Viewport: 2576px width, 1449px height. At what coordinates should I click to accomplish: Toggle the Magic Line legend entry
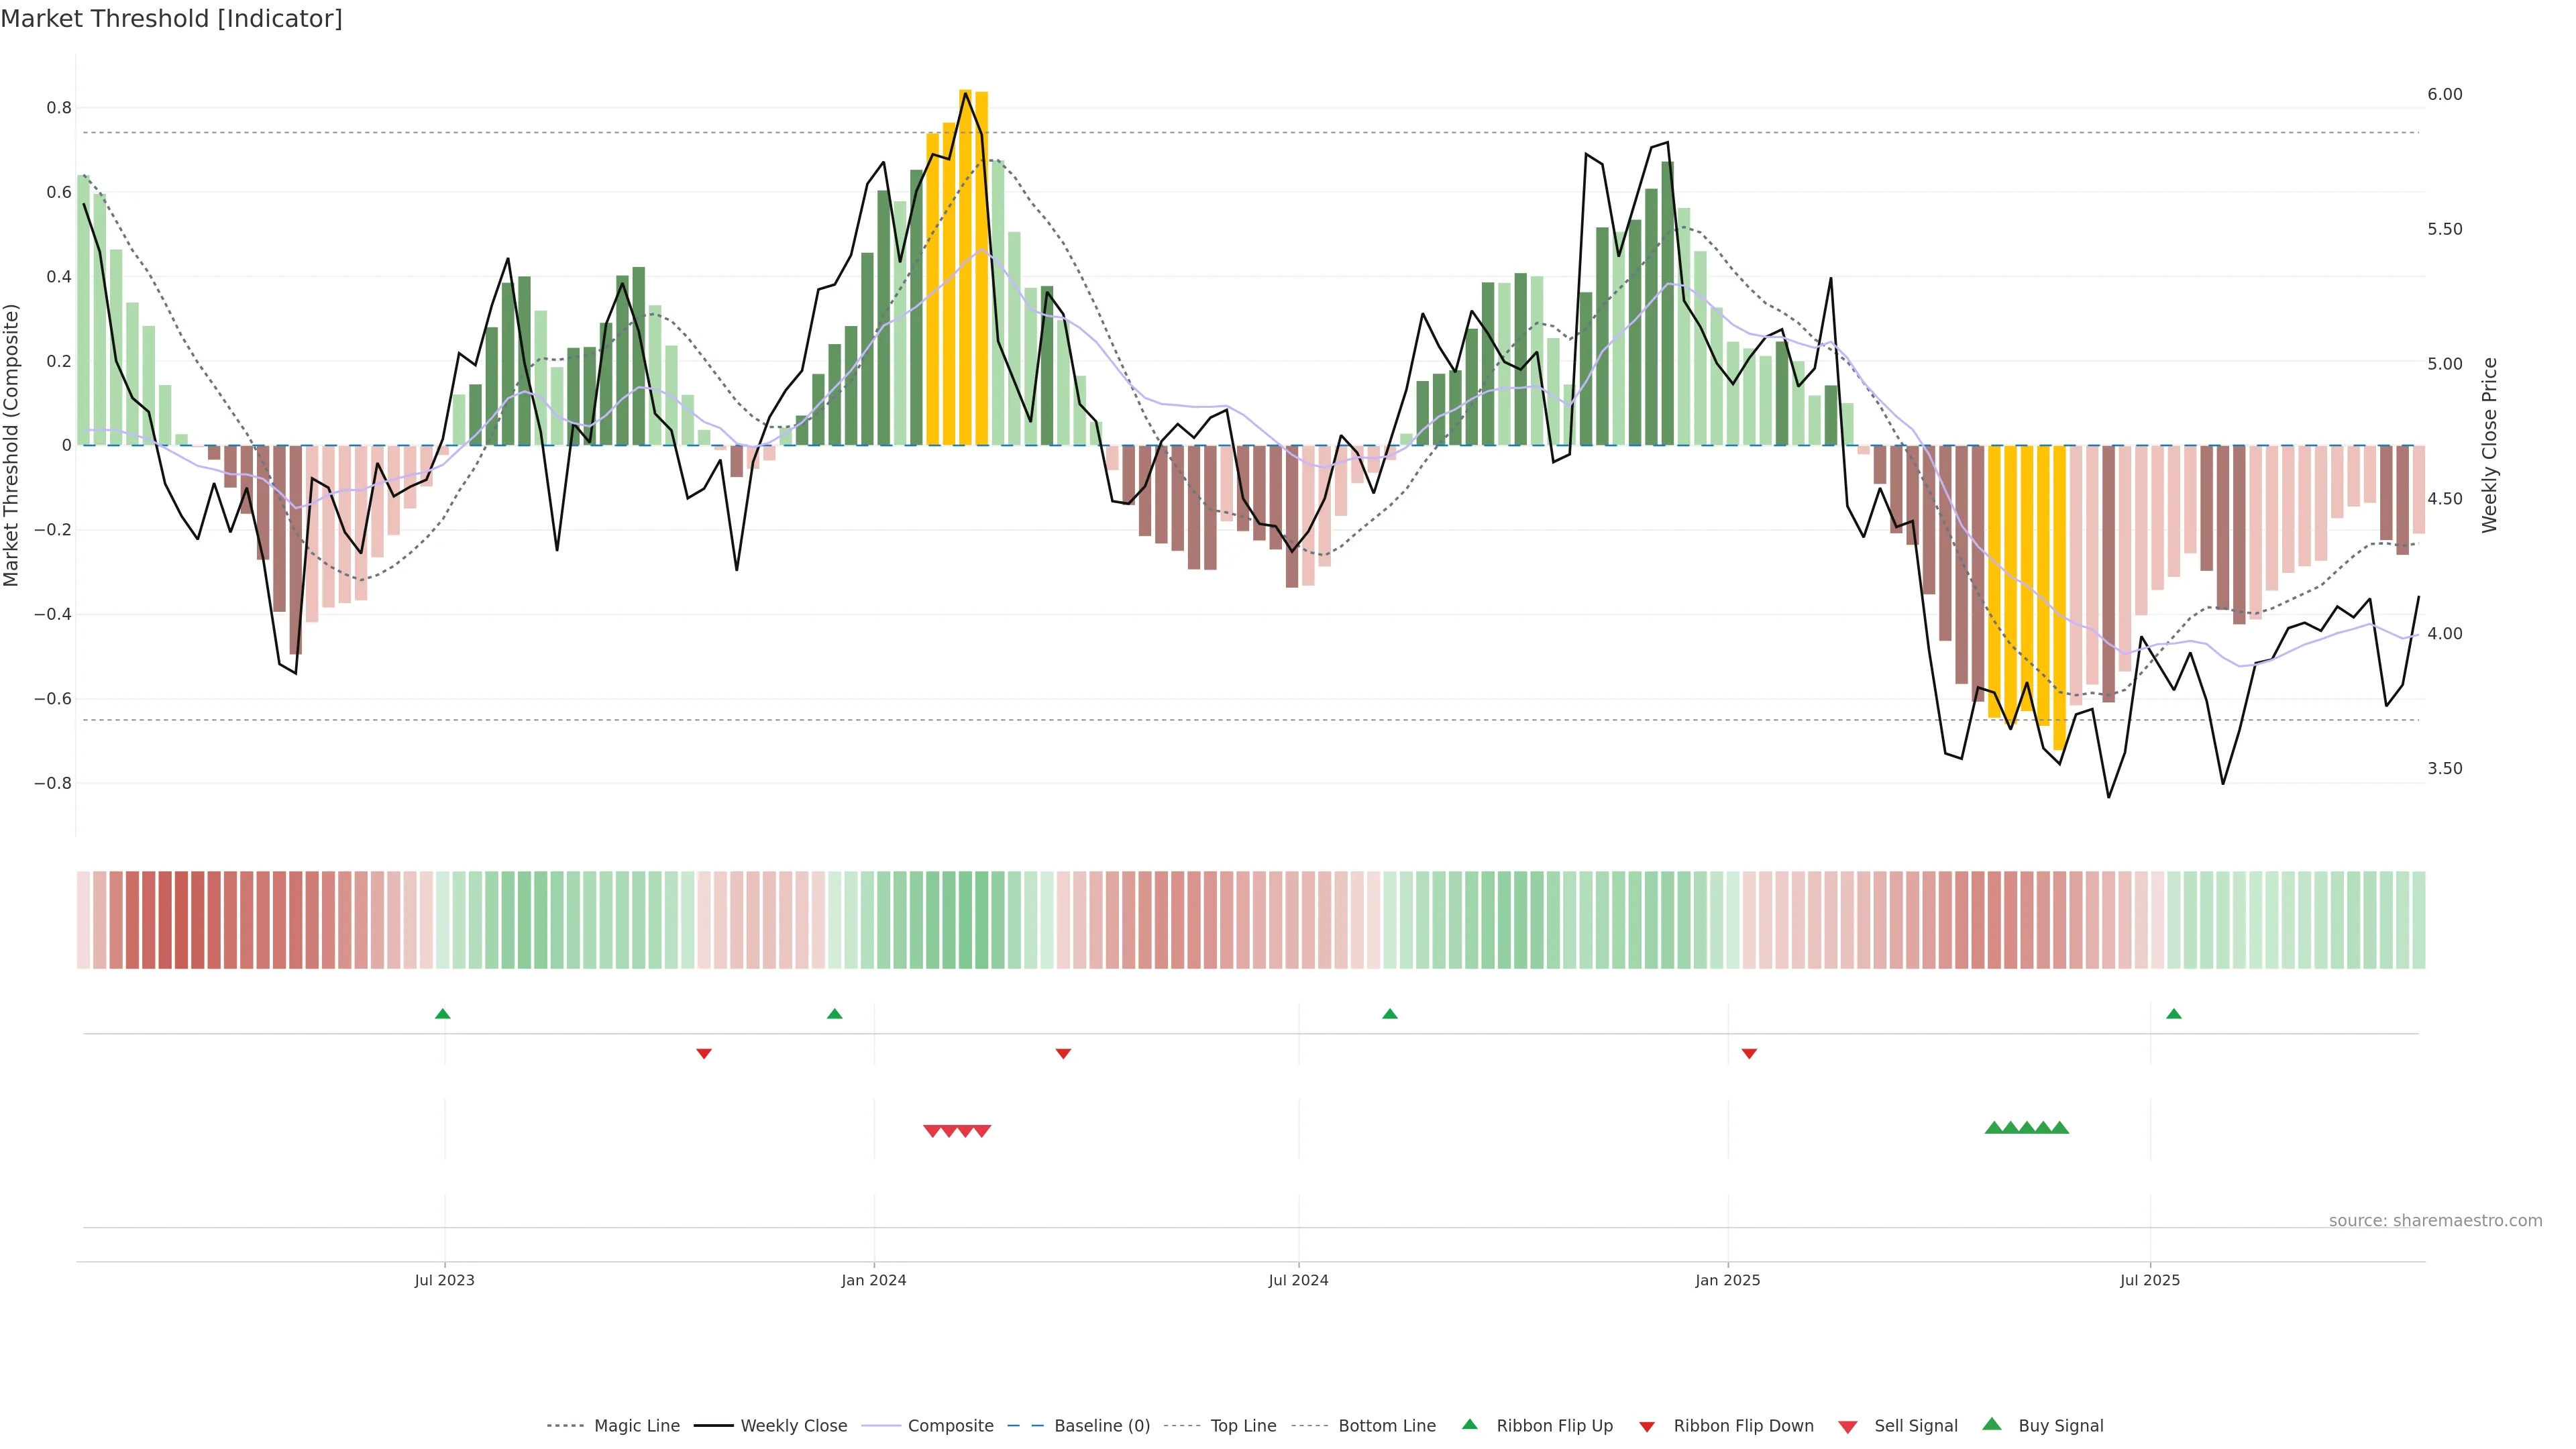(x=636, y=1426)
